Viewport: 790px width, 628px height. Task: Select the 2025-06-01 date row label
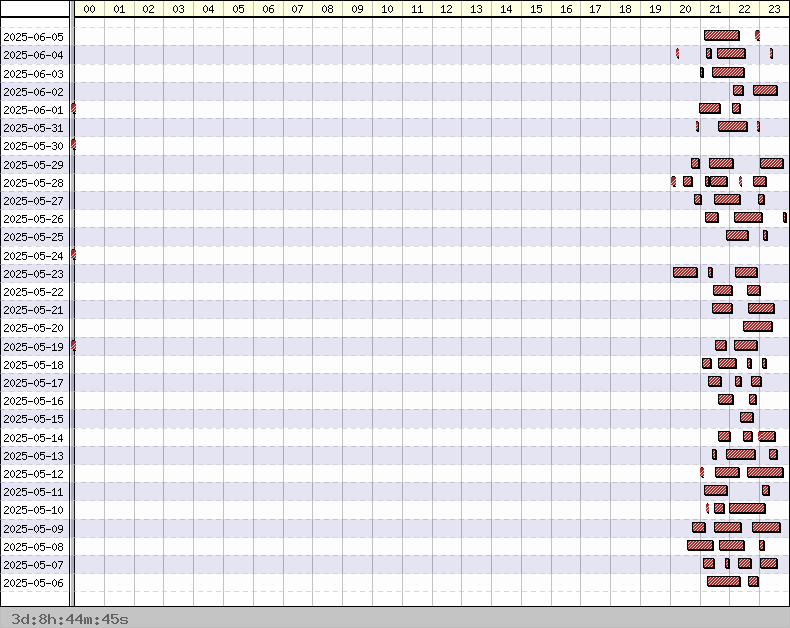tap(34, 110)
